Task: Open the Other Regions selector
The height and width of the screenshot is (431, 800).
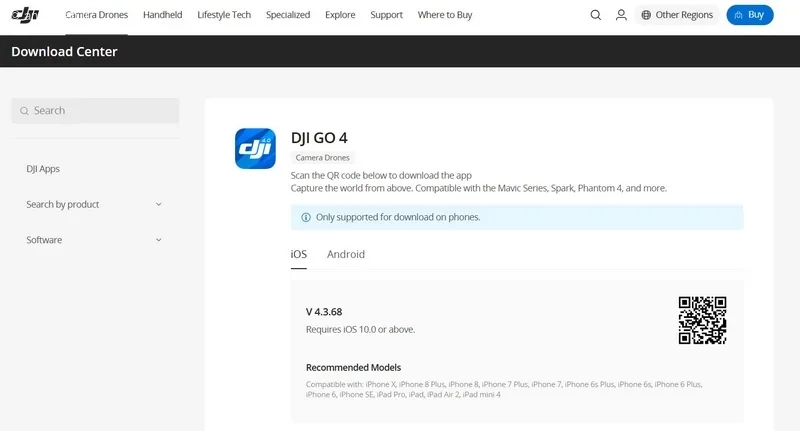Action: (x=677, y=15)
